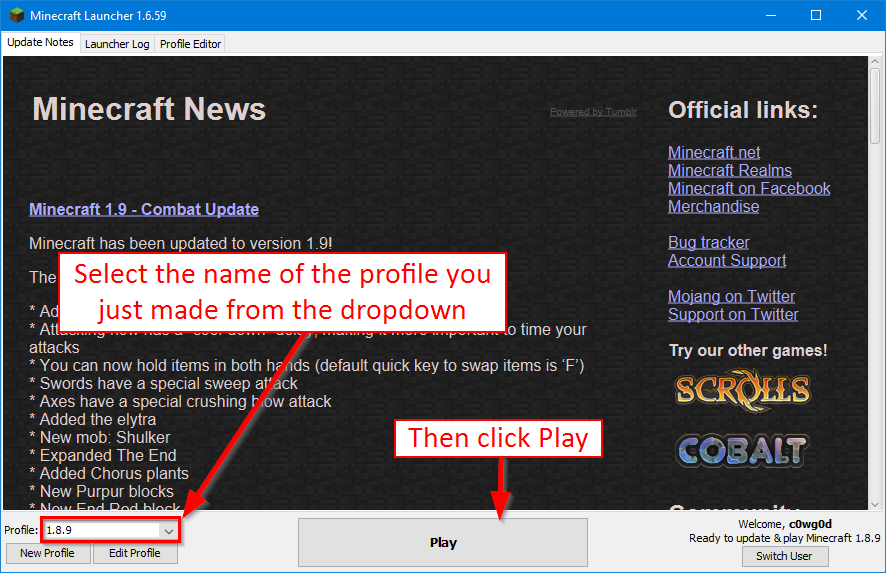Screen dimensions: 886x573
Task: Click the '* Expanded The End' line
Action: tap(103, 456)
